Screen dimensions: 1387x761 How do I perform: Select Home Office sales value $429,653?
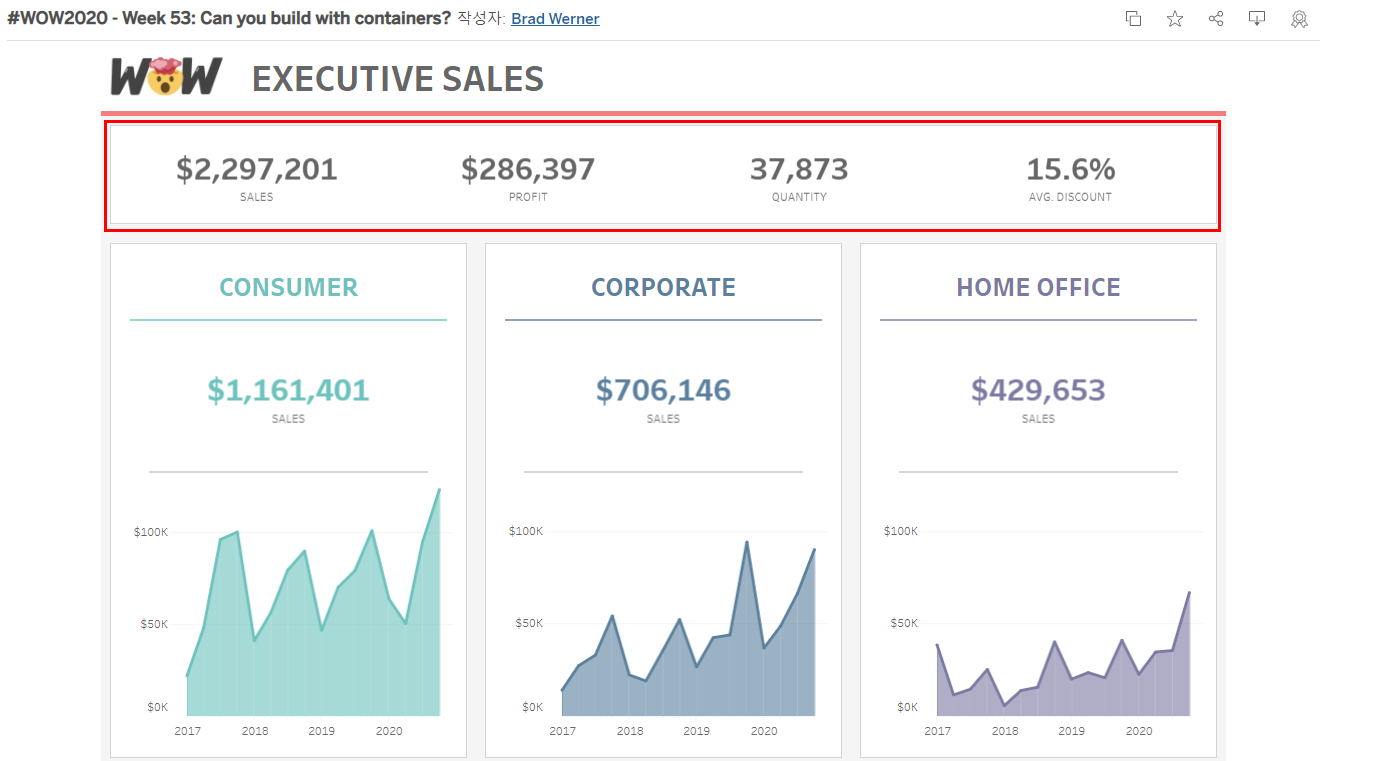1038,390
